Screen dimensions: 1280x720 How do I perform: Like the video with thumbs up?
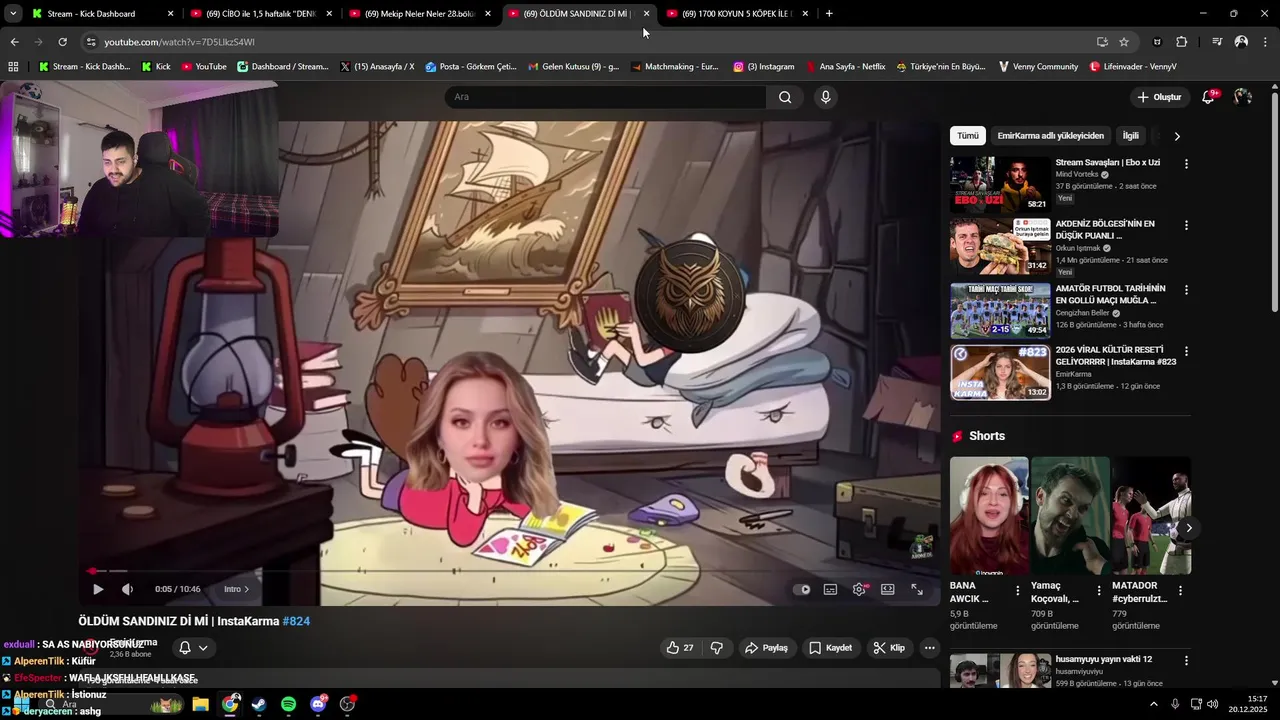pos(680,648)
